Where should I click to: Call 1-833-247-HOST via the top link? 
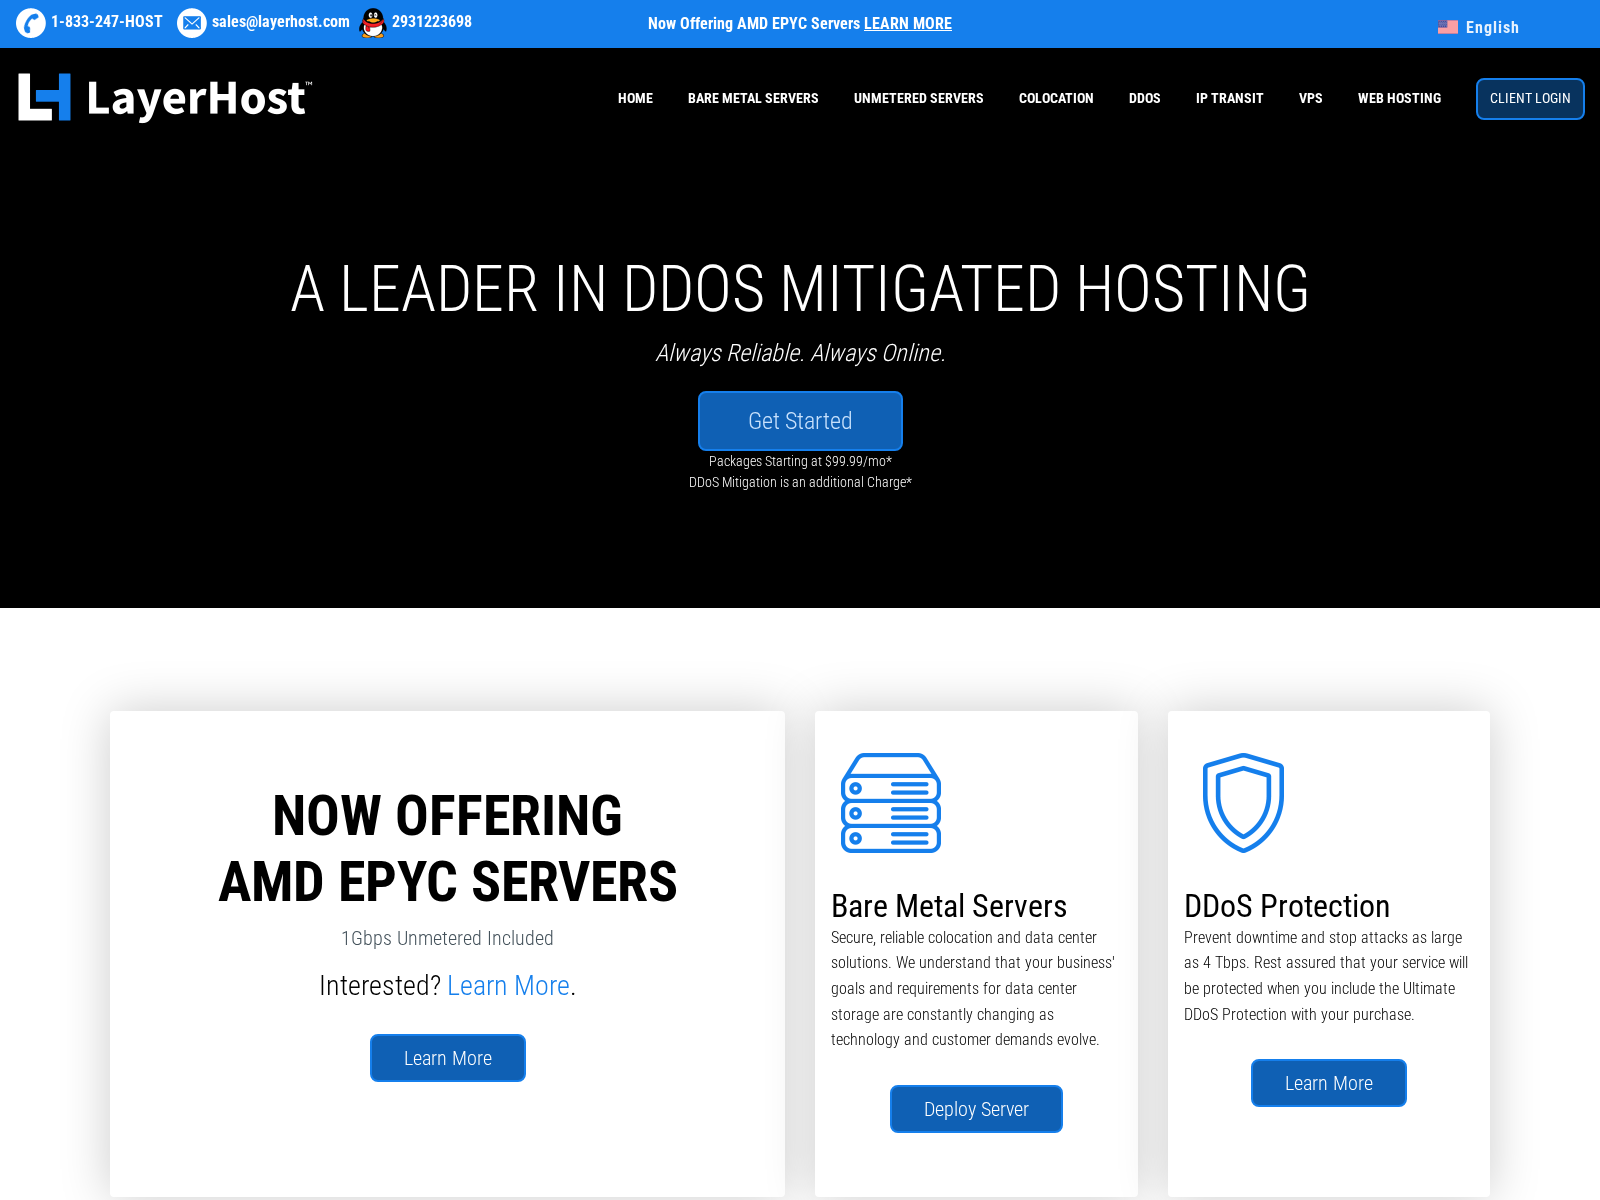(107, 21)
